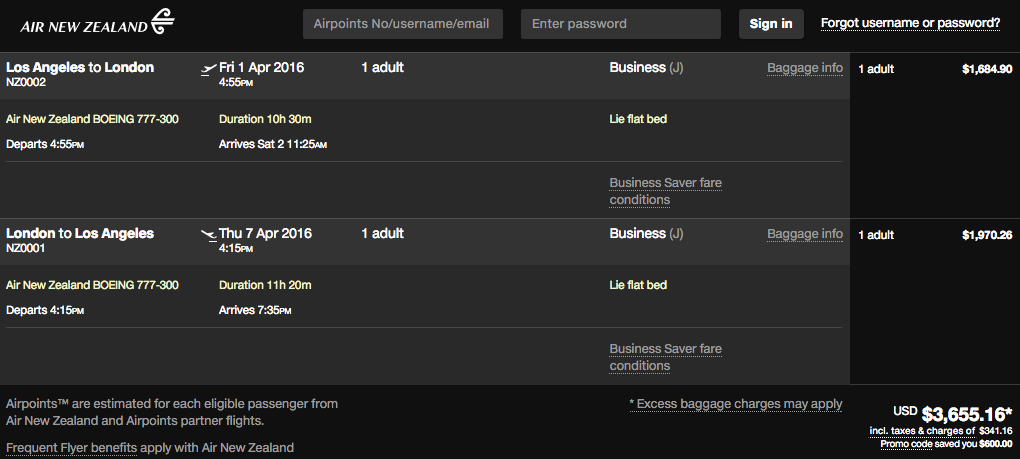View Business Saver fare conditions for flight NZ0002
The width and height of the screenshot is (1020, 459).
click(x=665, y=191)
